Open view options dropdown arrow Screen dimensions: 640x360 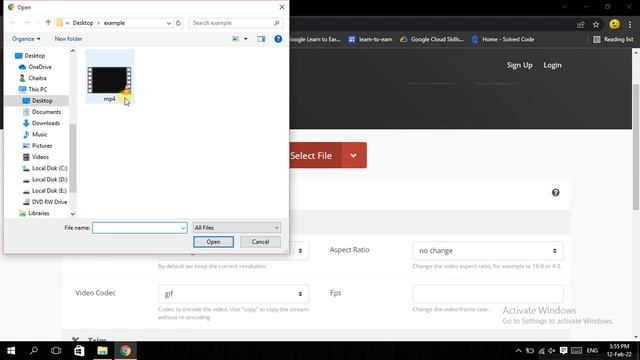click(246, 39)
